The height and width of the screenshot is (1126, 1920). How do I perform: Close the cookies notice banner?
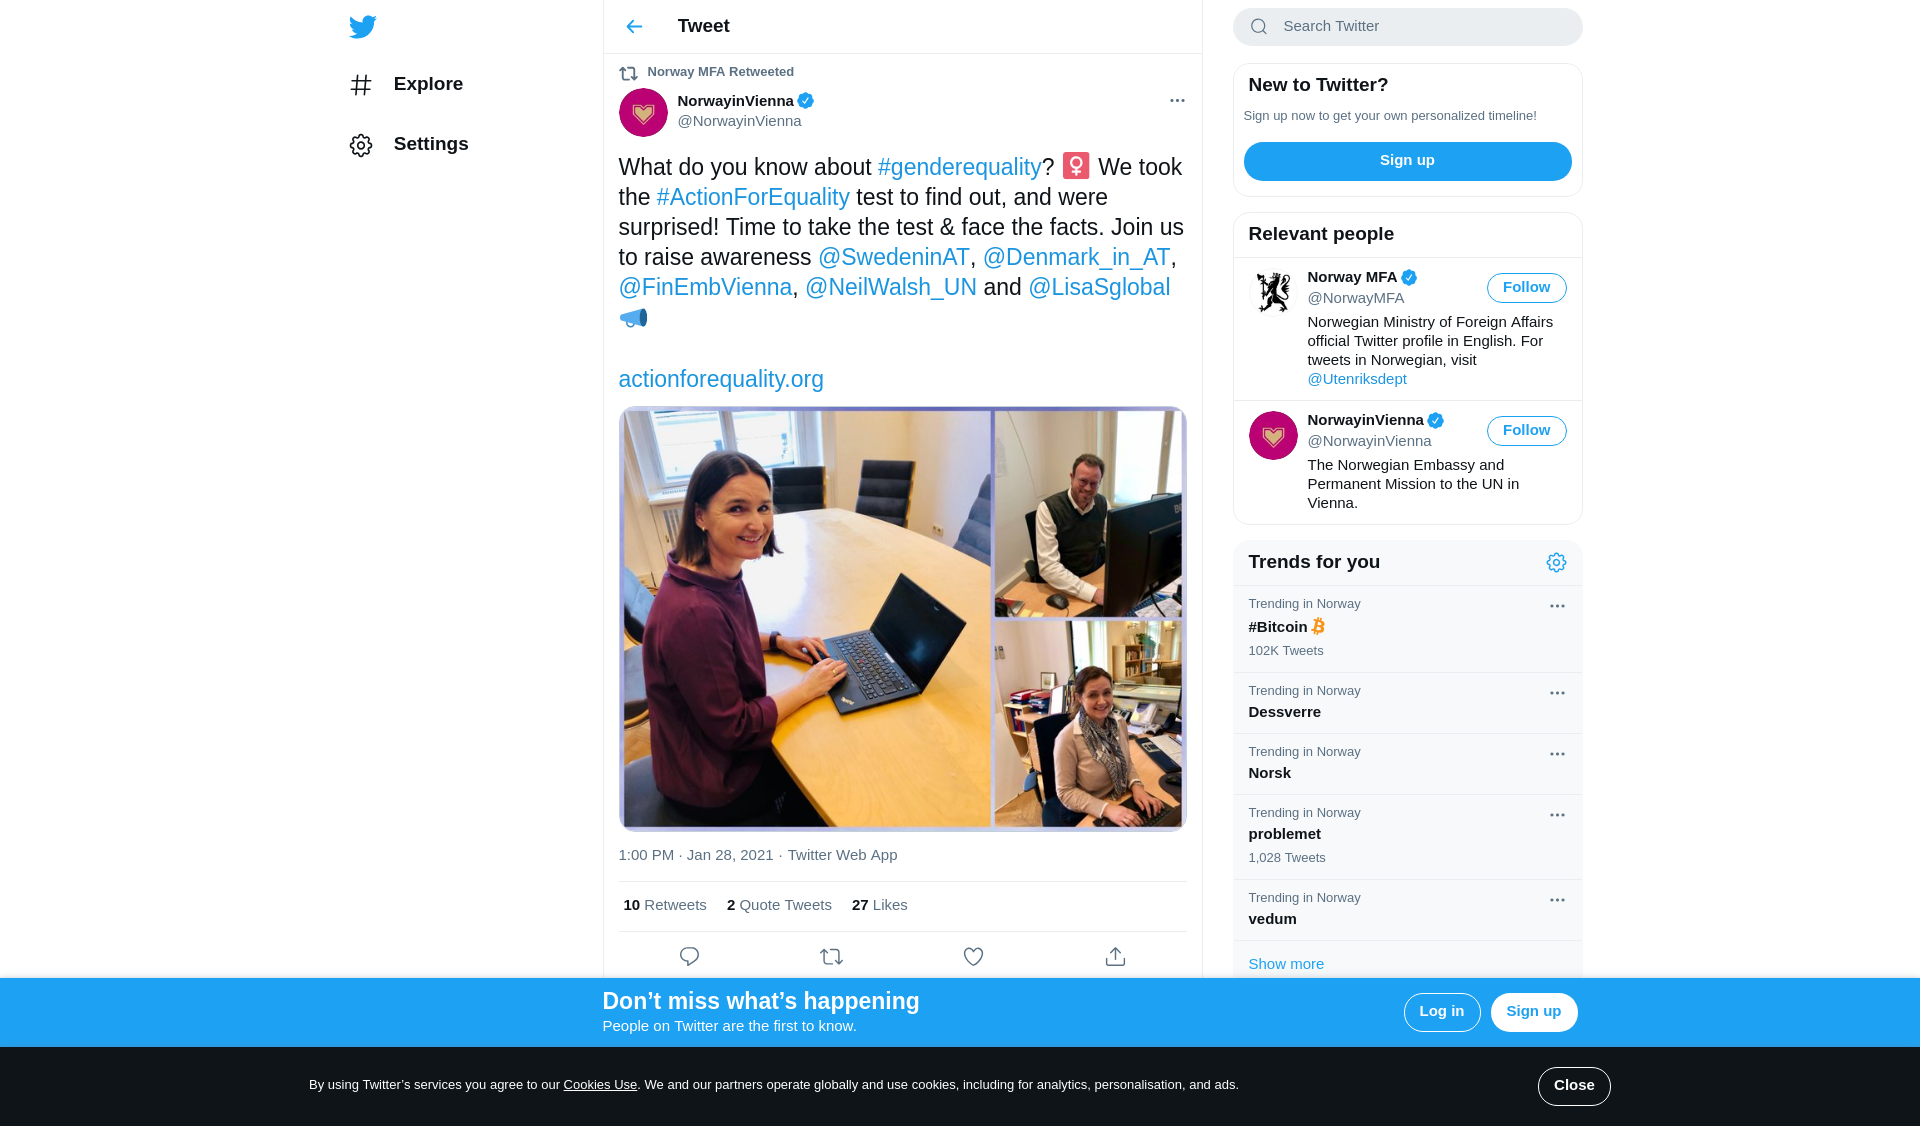click(1574, 1086)
